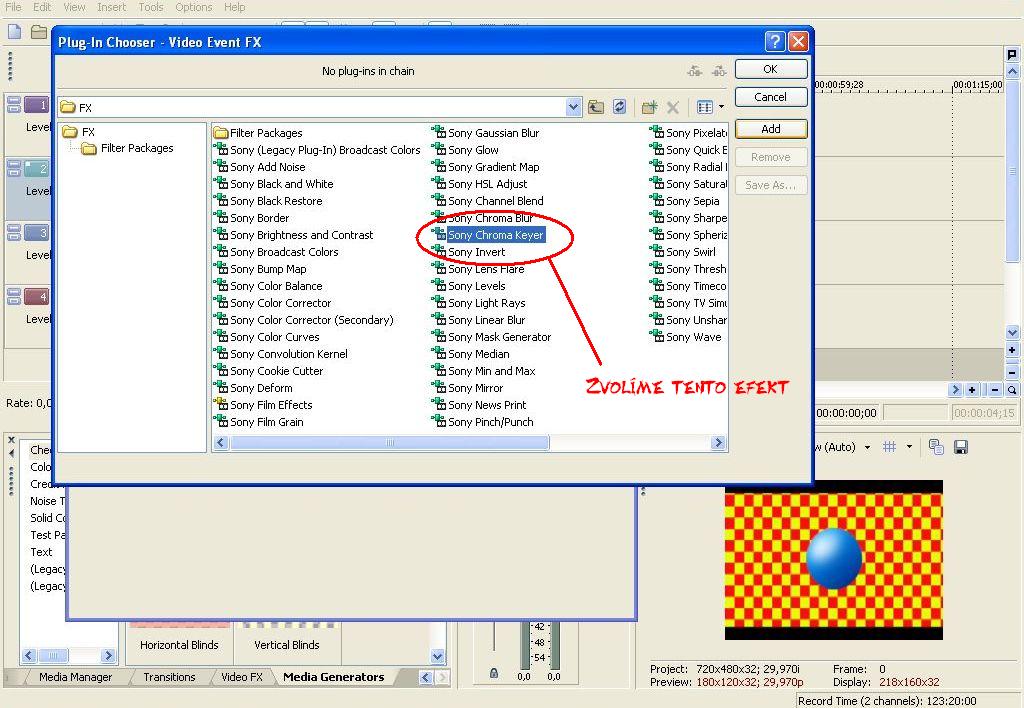This screenshot has width=1024, height=708.
Task: Open the Tools menu
Action: [x=151, y=7]
